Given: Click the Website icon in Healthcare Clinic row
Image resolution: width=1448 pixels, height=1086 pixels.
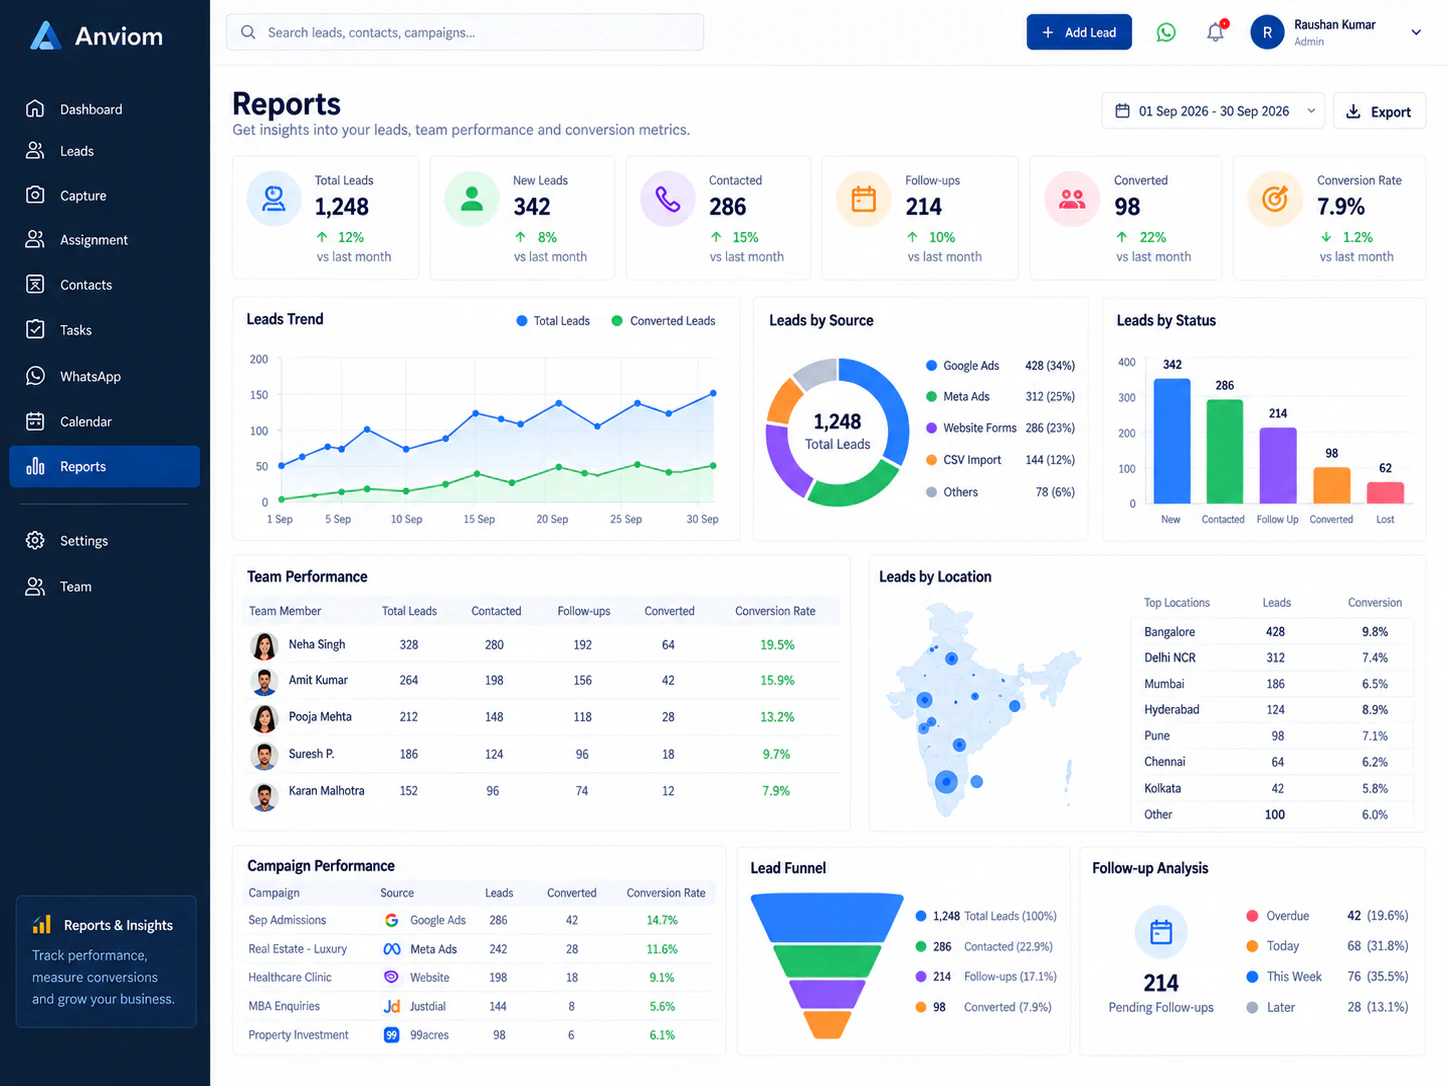Looking at the screenshot, I should point(392,977).
